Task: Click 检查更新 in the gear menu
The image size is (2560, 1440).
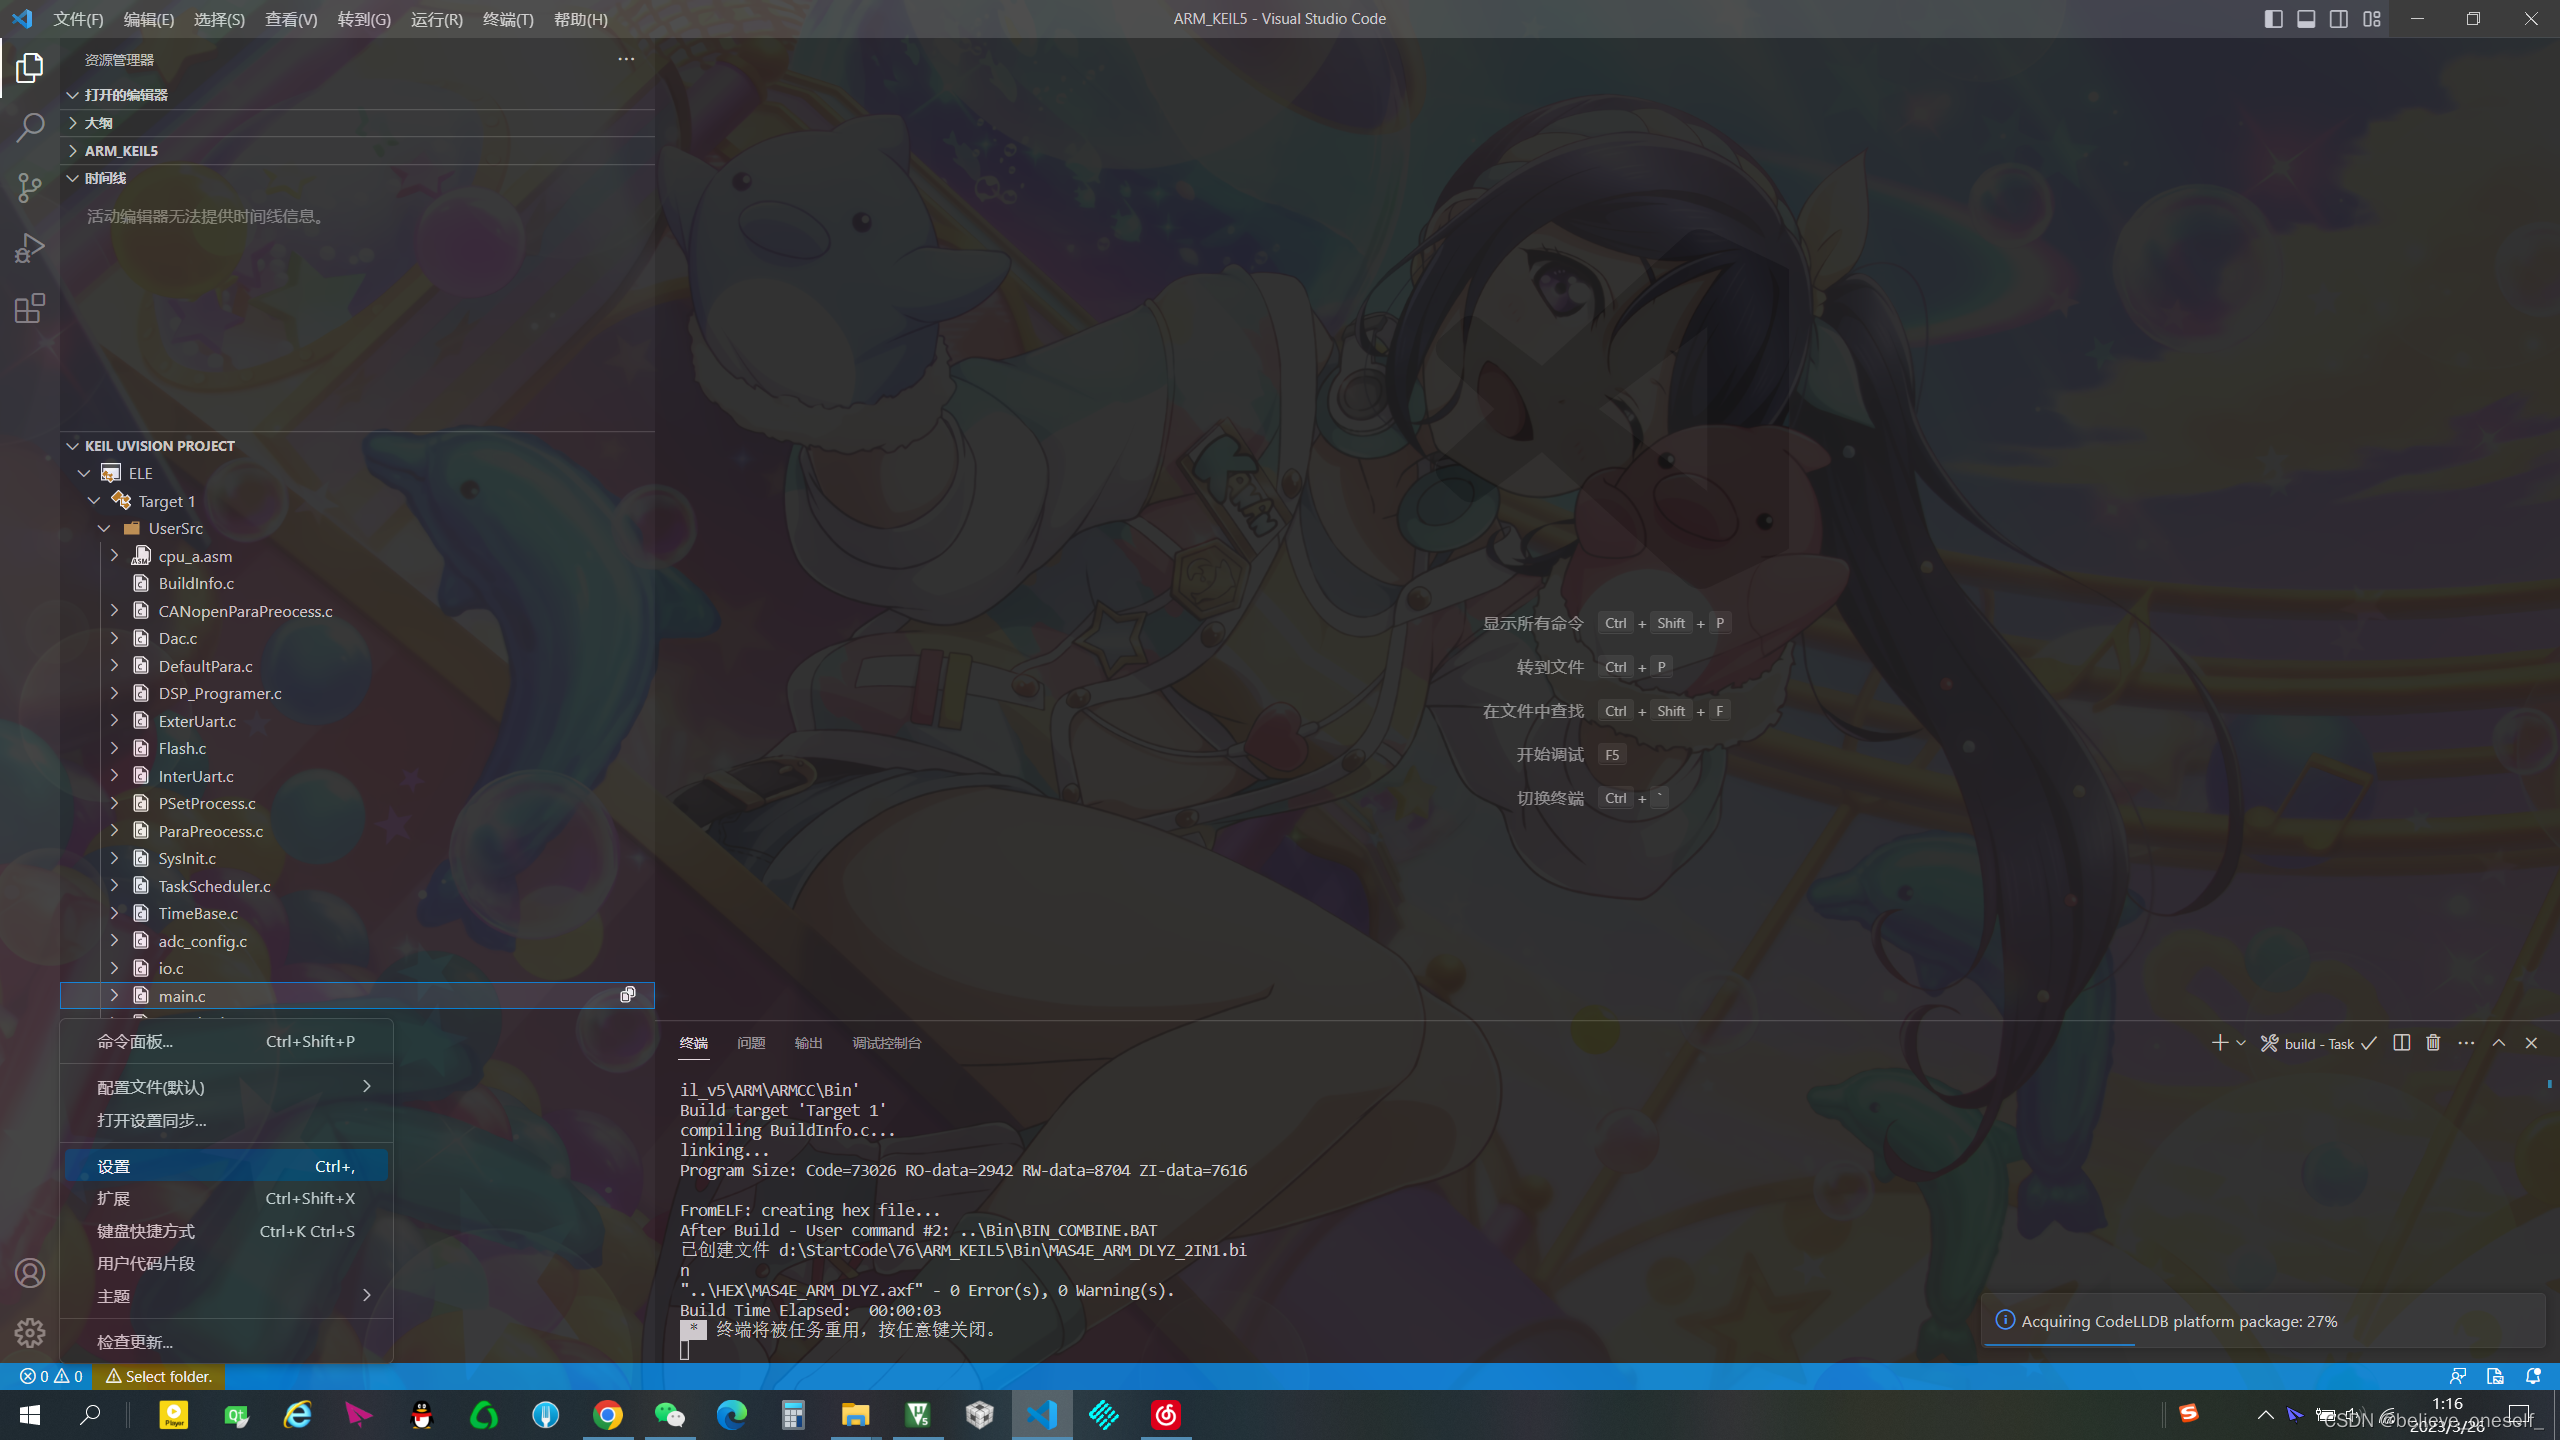Action: click(x=135, y=1342)
